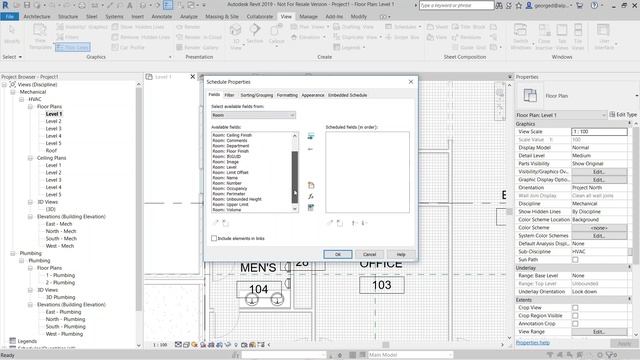Screen dimensions: 640x360
Task: Toggle the Crop Region Visible checkbox
Action: 575,316
